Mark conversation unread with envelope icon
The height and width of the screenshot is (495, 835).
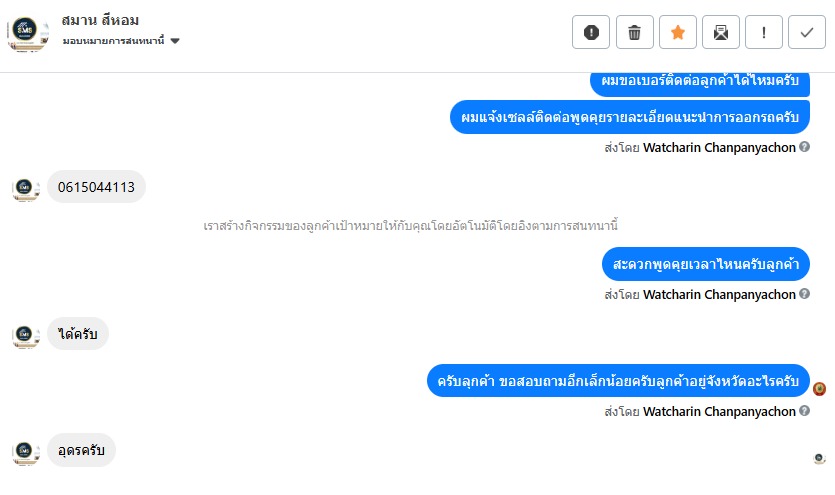[721, 33]
